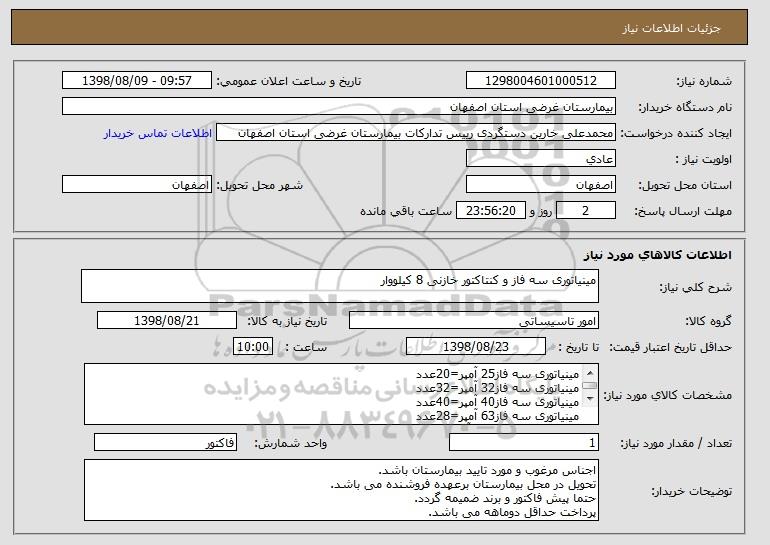Click the goods group field امور تاسیساتی
Screen dimensions: 770x545
click(474, 321)
